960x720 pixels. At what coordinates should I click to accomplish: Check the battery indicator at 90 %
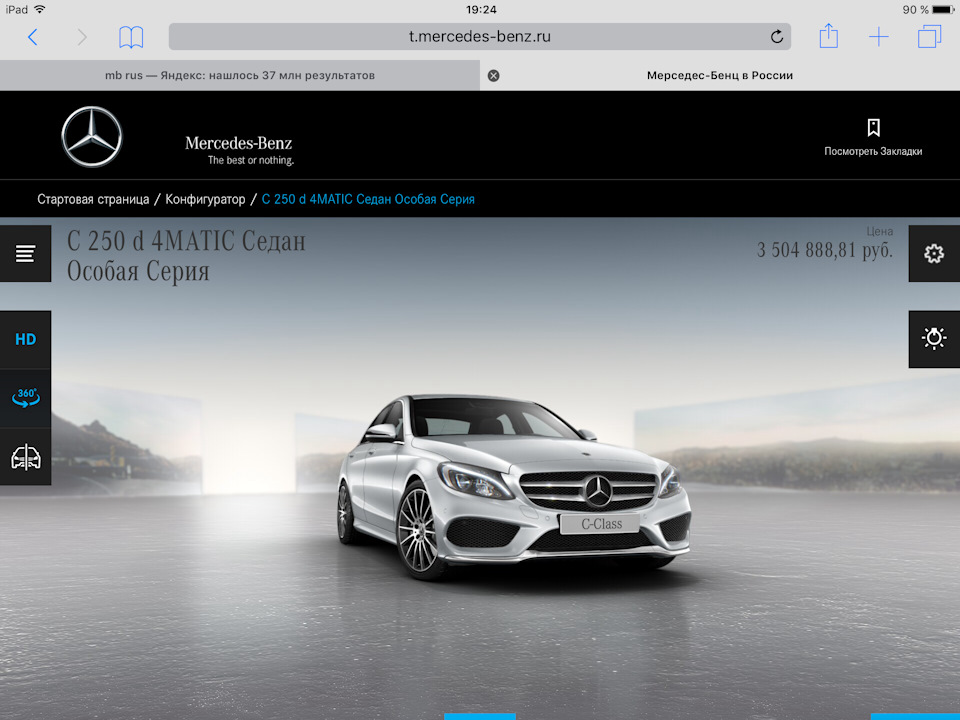click(x=928, y=10)
